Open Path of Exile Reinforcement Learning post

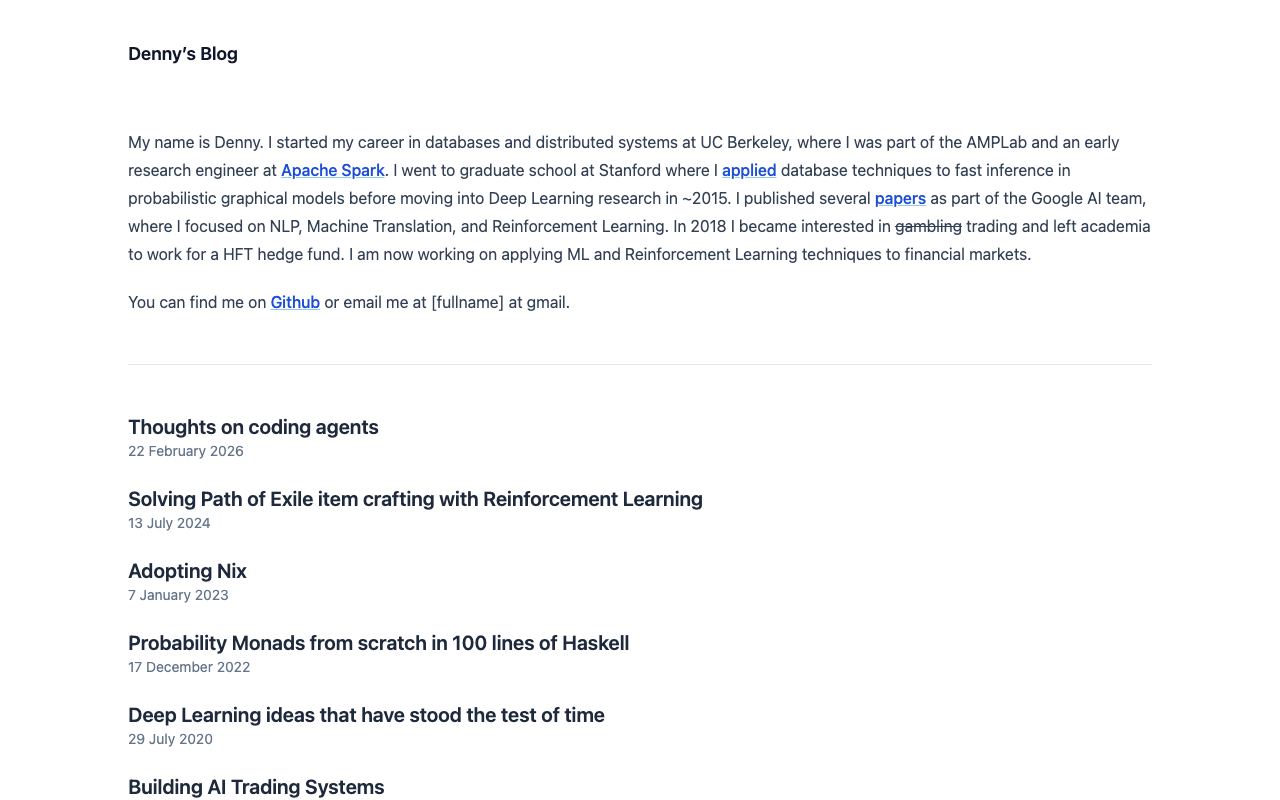[415, 499]
